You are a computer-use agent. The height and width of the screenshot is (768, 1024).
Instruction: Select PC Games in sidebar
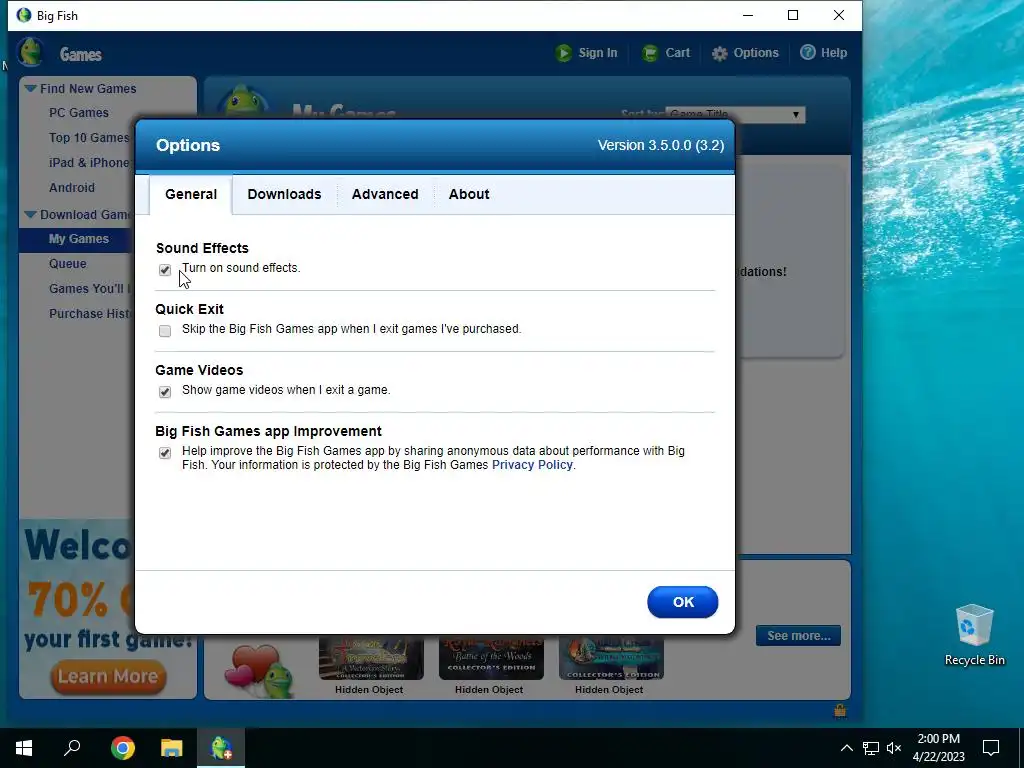pos(78,112)
